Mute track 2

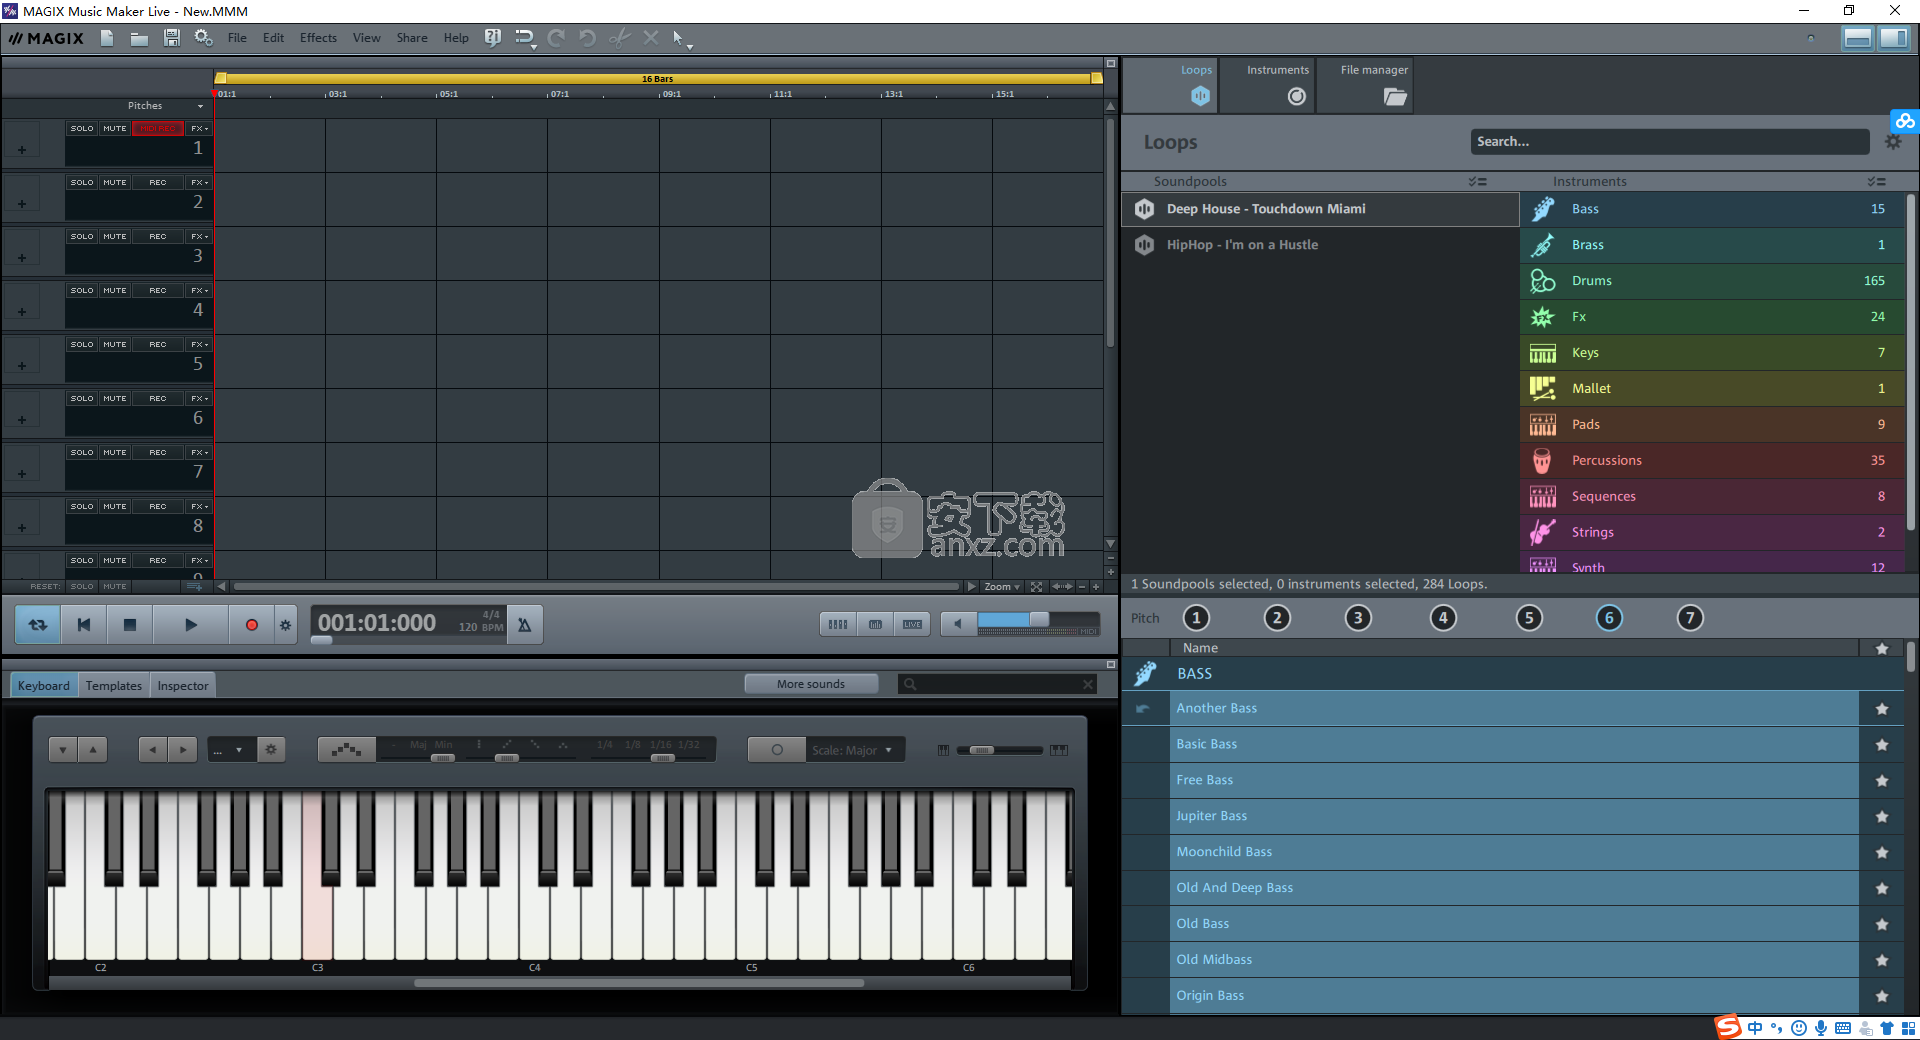tap(115, 183)
